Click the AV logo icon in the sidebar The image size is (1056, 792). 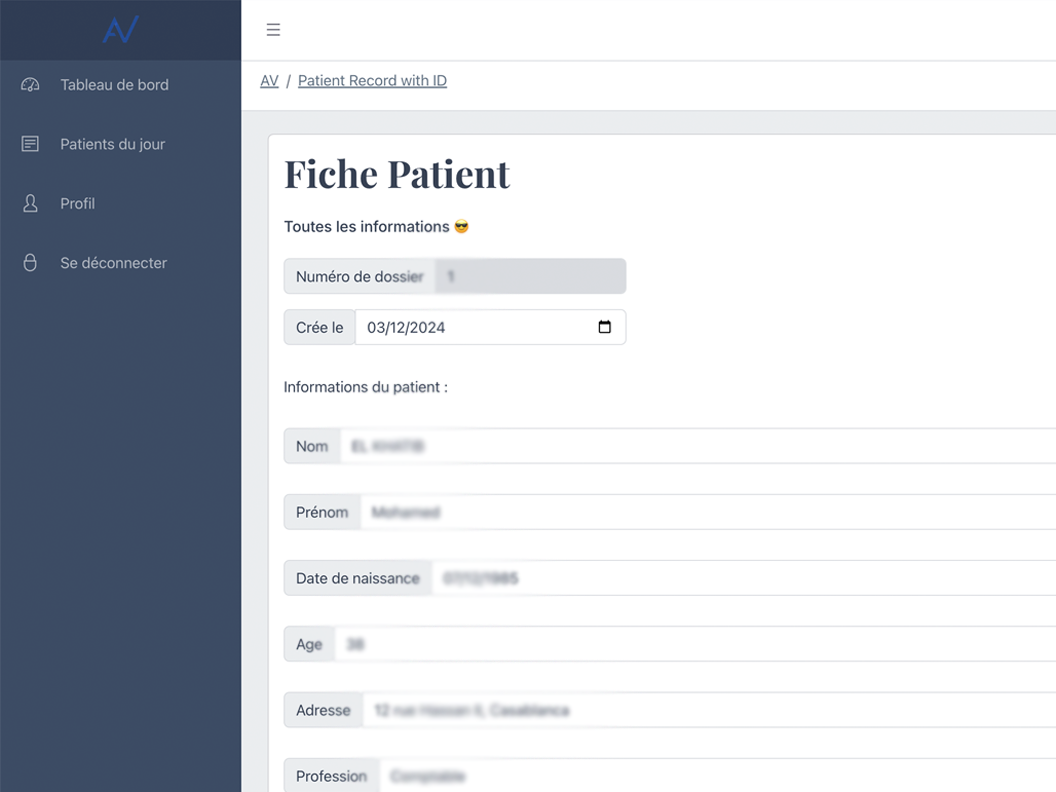coord(120,29)
